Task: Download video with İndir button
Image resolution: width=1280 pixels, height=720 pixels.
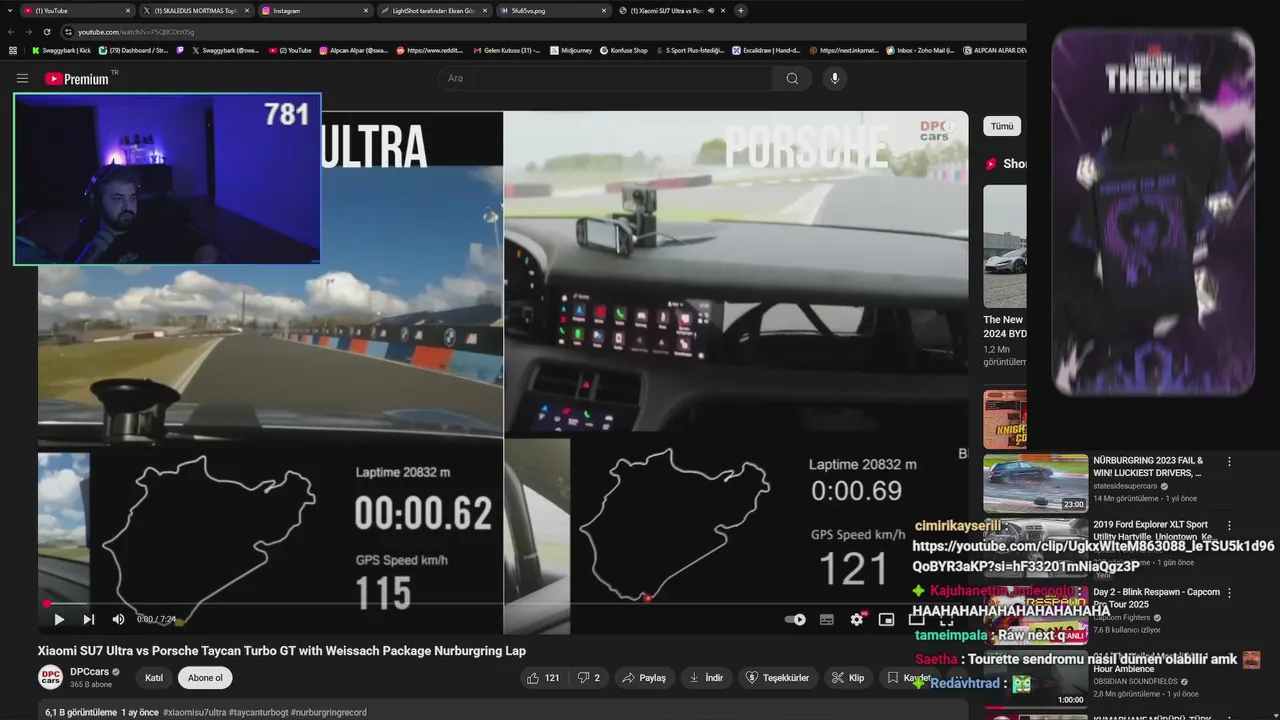Action: (x=706, y=677)
